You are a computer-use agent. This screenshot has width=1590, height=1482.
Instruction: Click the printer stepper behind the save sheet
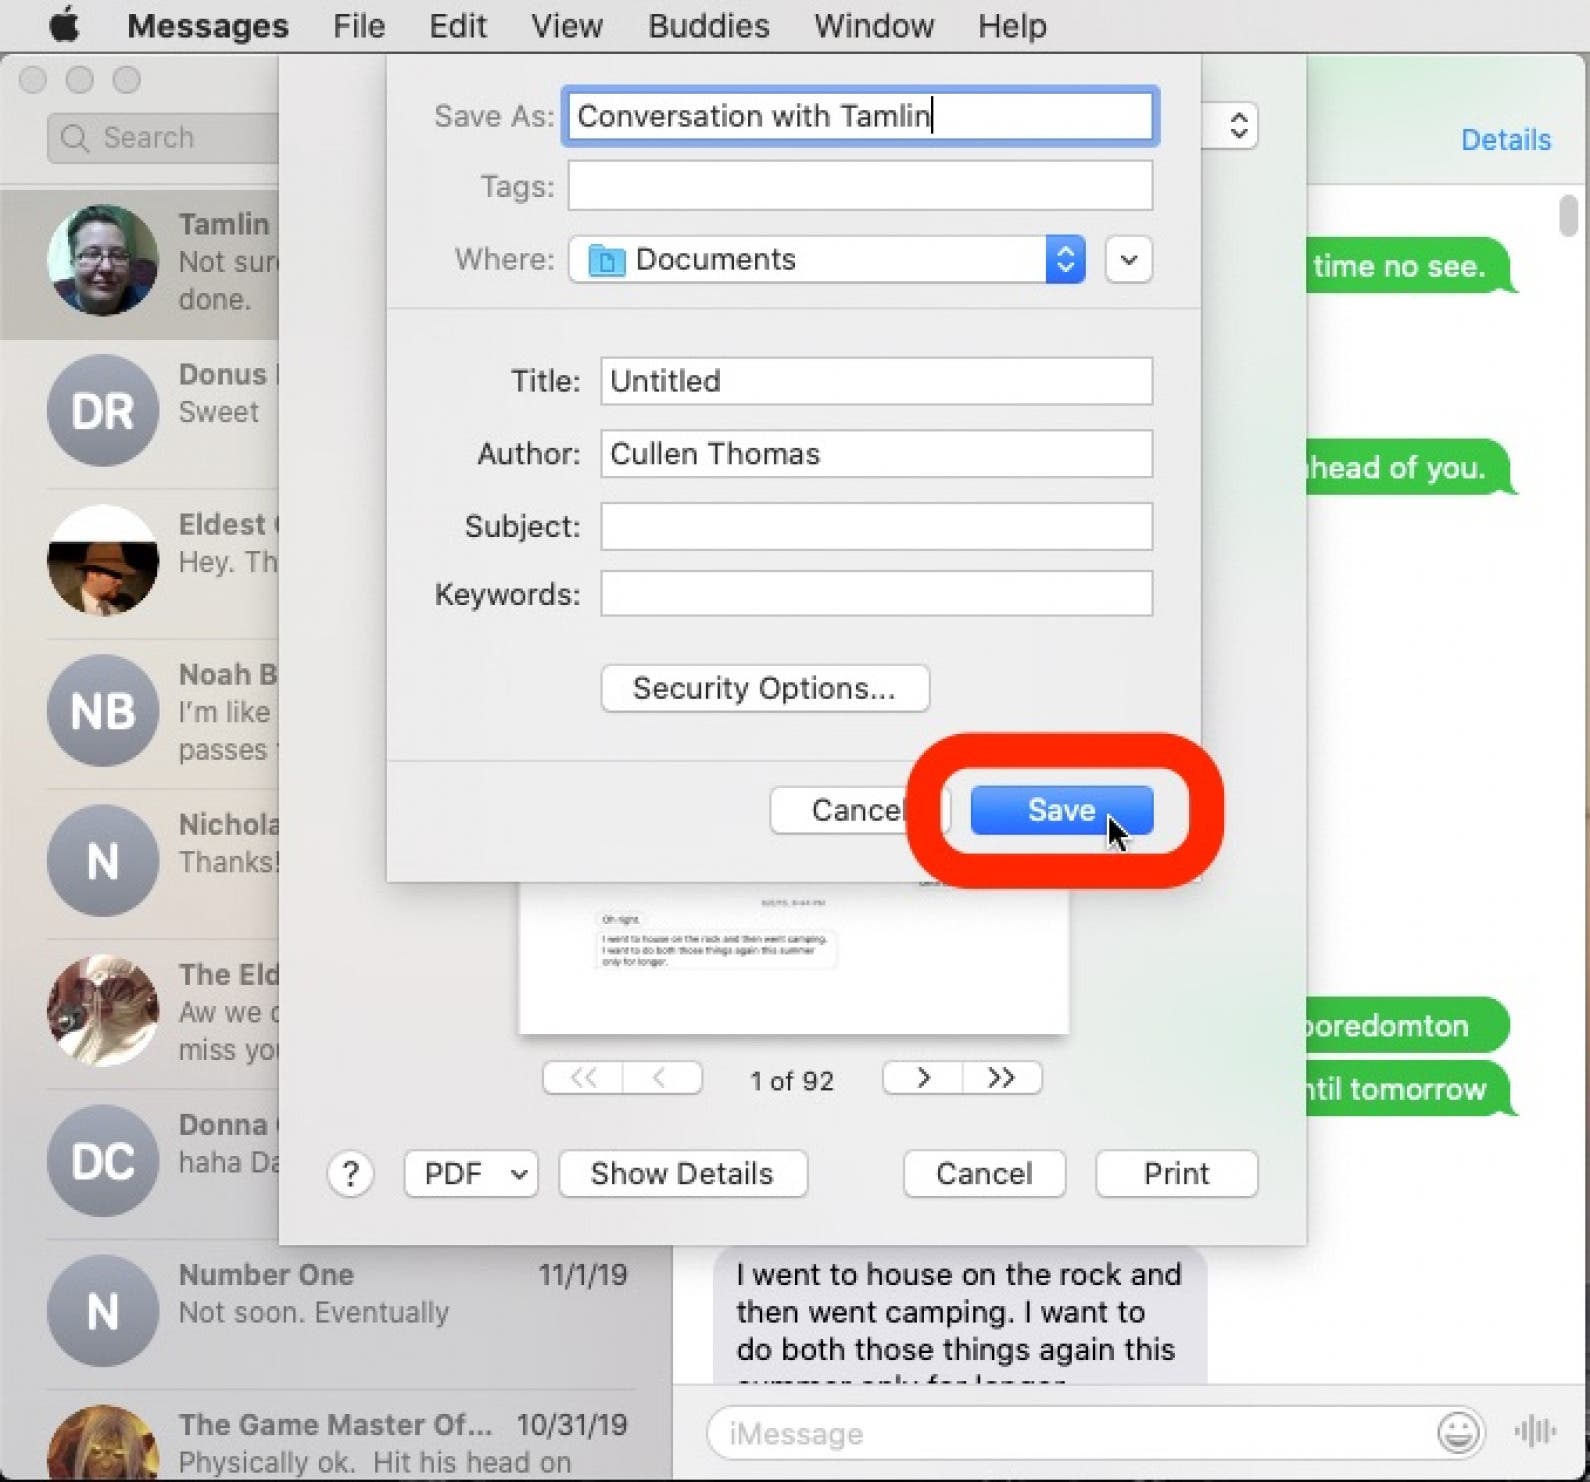pos(1238,126)
